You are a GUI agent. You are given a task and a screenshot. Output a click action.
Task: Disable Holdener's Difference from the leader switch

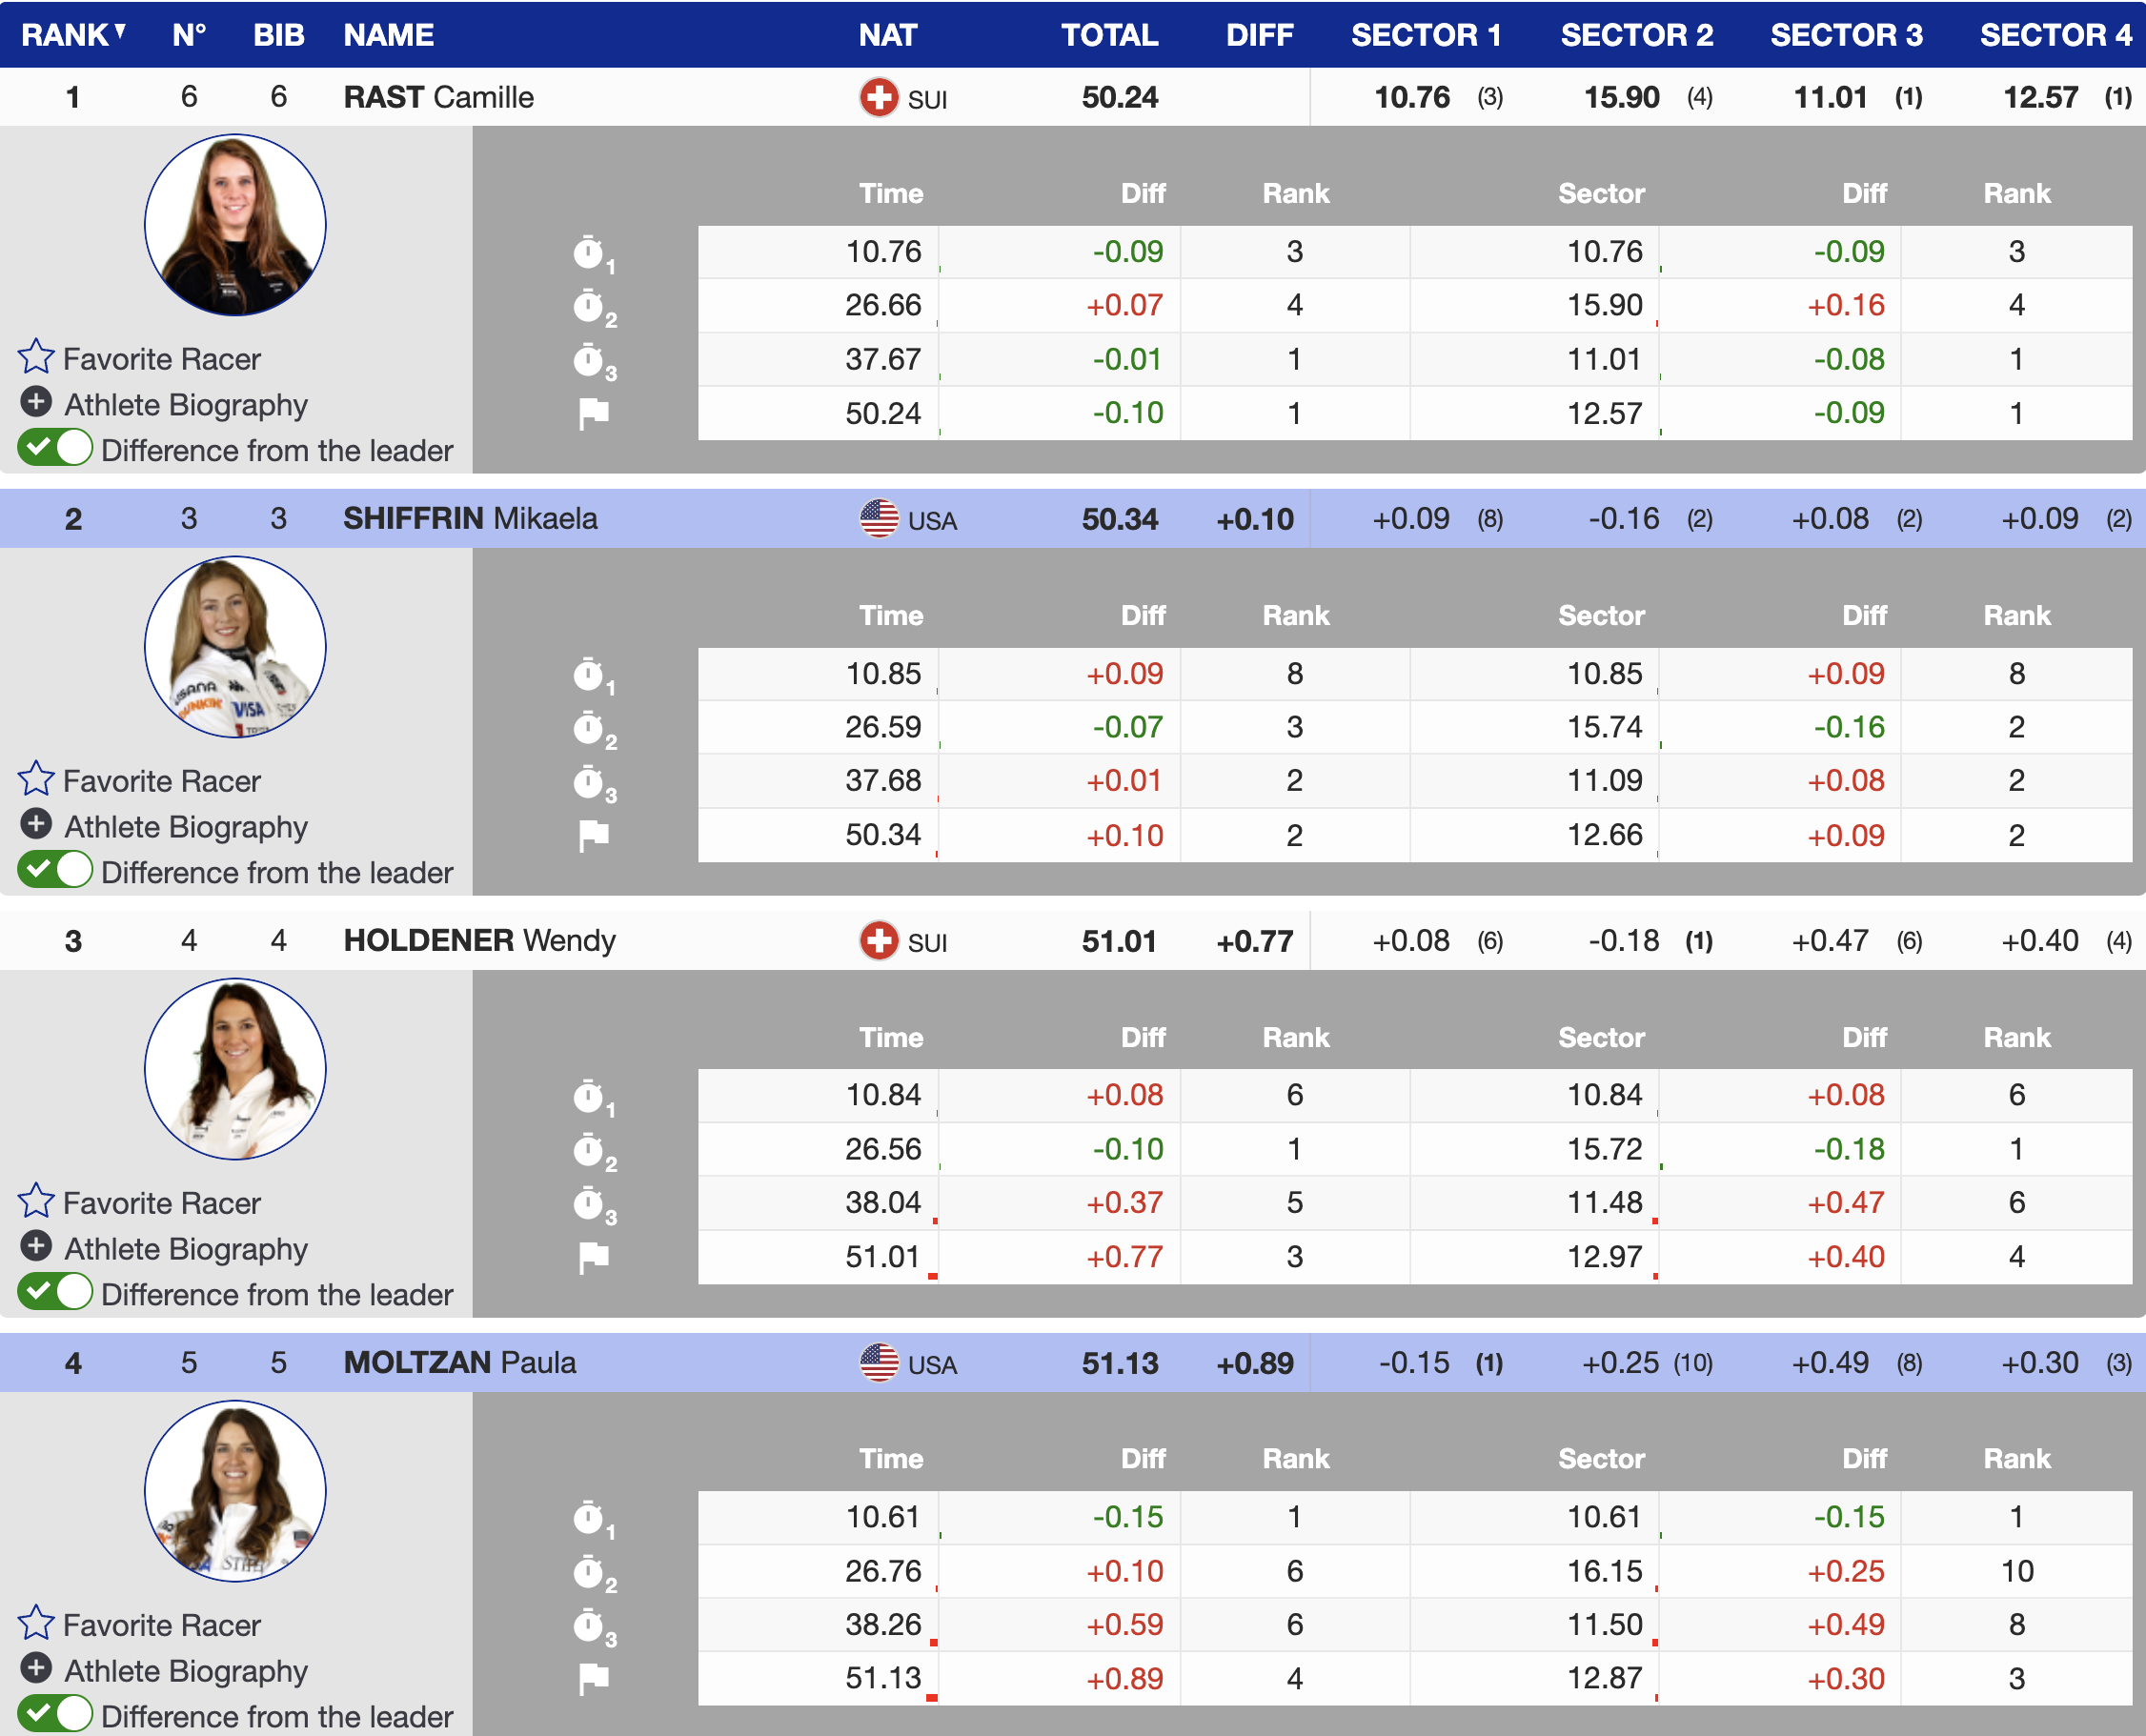(x=56, y=1292)
